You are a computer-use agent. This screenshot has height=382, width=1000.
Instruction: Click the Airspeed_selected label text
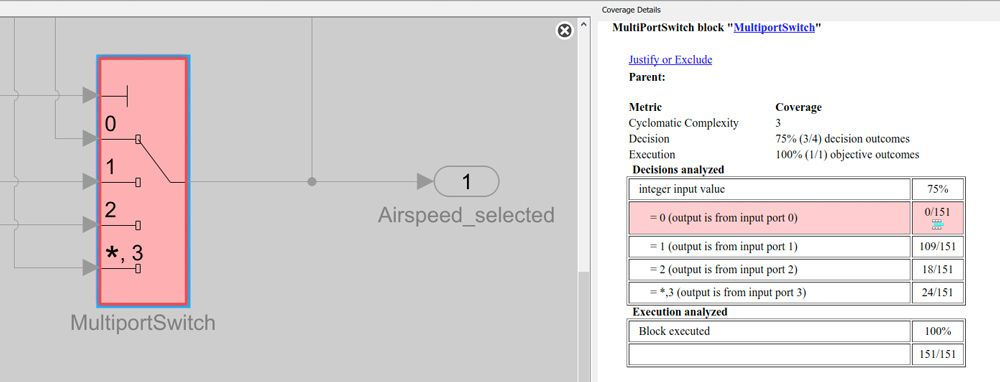point(466,215)
